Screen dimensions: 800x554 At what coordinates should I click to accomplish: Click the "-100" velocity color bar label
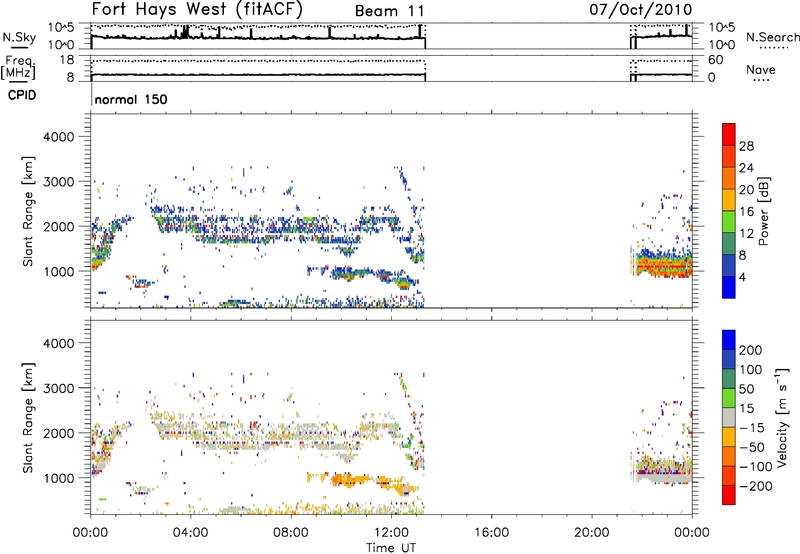click(755, 467)
